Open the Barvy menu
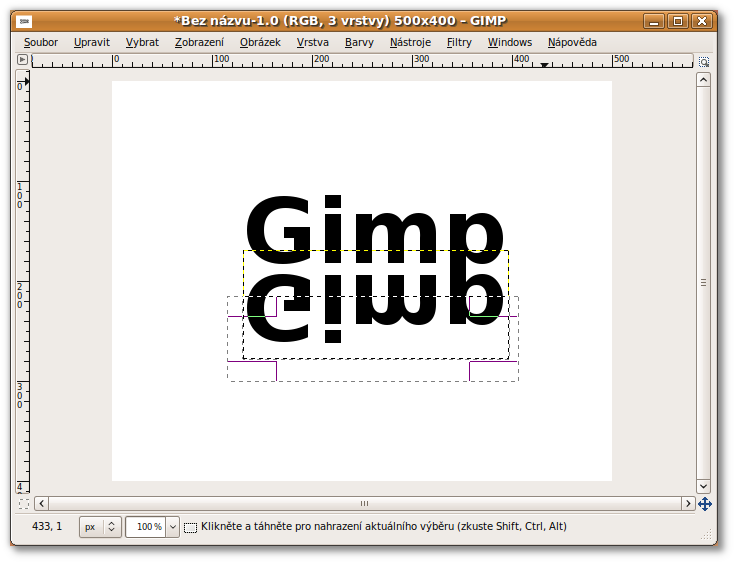The height and width of the screenshot is (563, 735). 359,42
